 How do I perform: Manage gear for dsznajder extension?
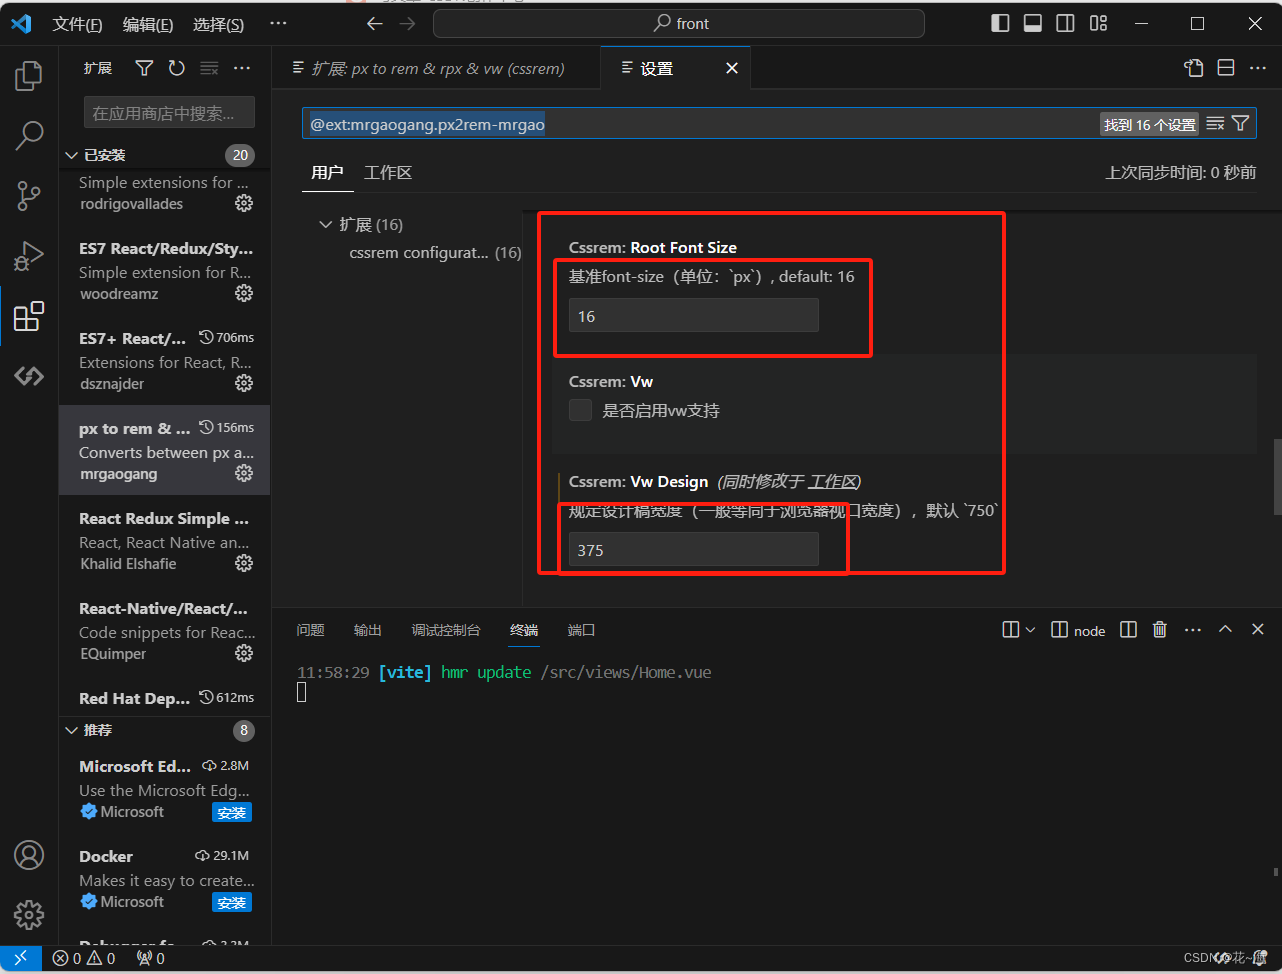point(244,383)
